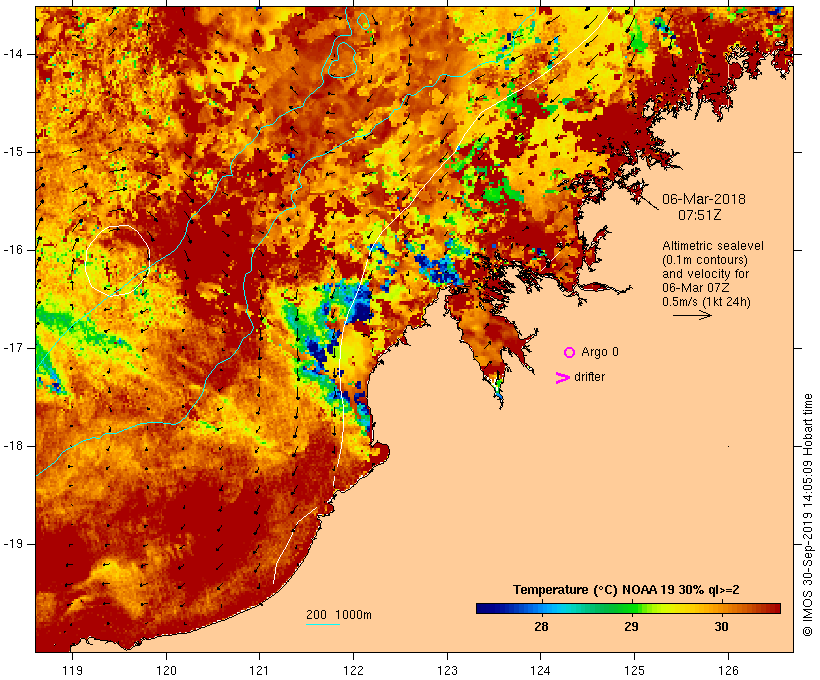Click the colorbar tick label 29
820x680 pixels.
pyautogui.click(x=631, y=626)
